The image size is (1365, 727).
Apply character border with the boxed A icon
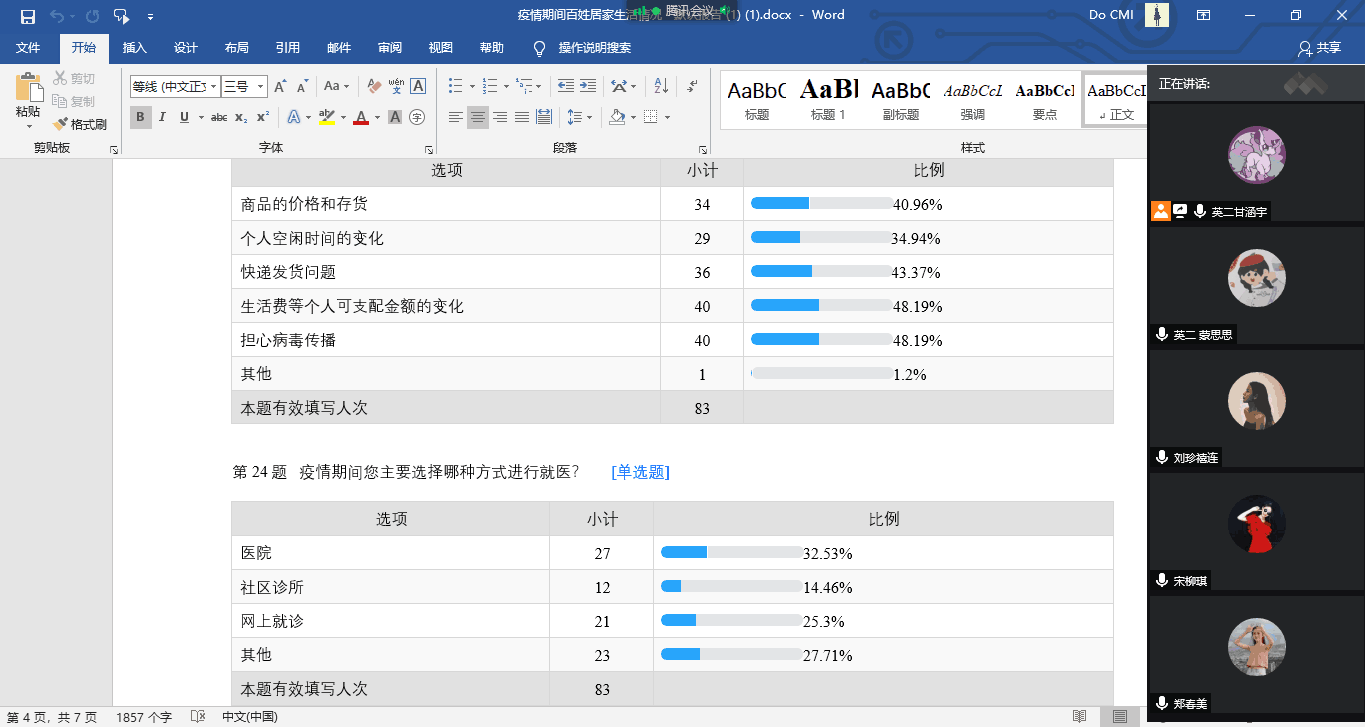pyautogui.click(x=418, y=86)
